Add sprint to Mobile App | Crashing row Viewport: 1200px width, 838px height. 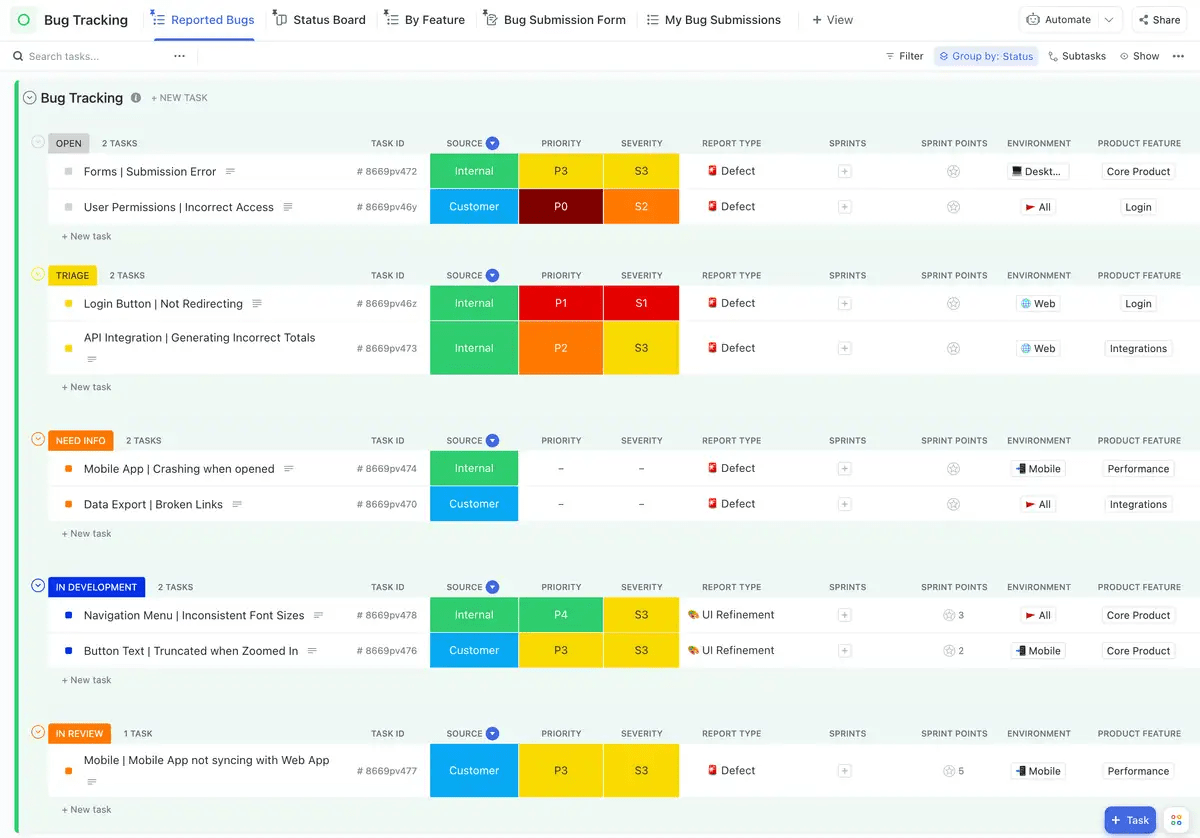coord(845,469)
